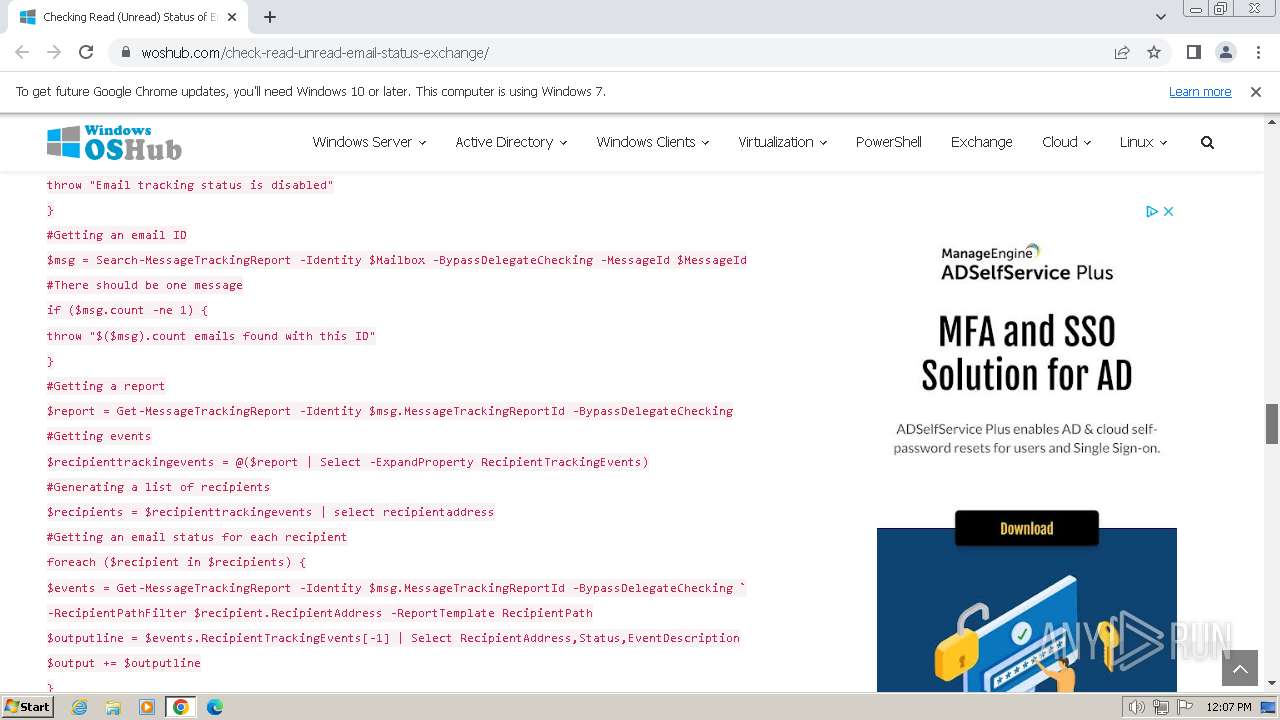Screen dimensions: 1280x720
Task: Expand the Cloud menu
Action: 1066,142
